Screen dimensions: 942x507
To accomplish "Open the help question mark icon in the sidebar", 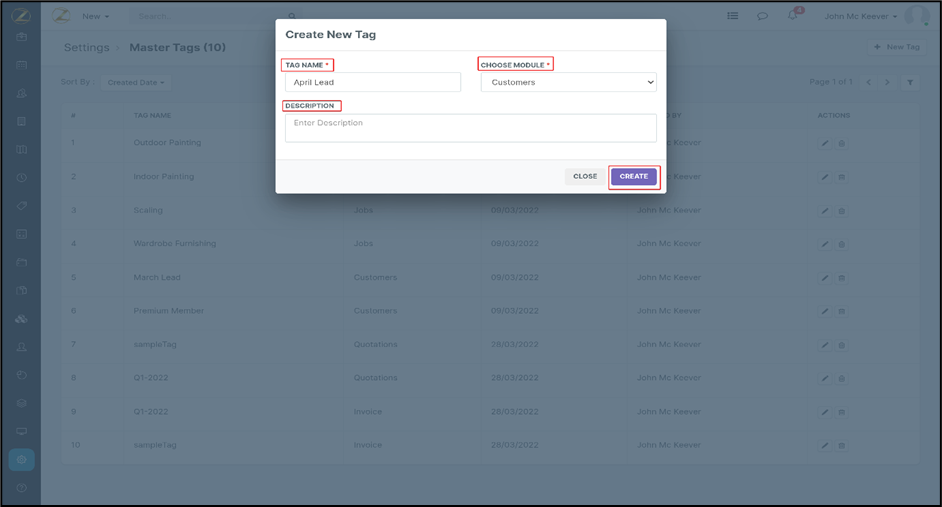I will (x=22, y=488).
